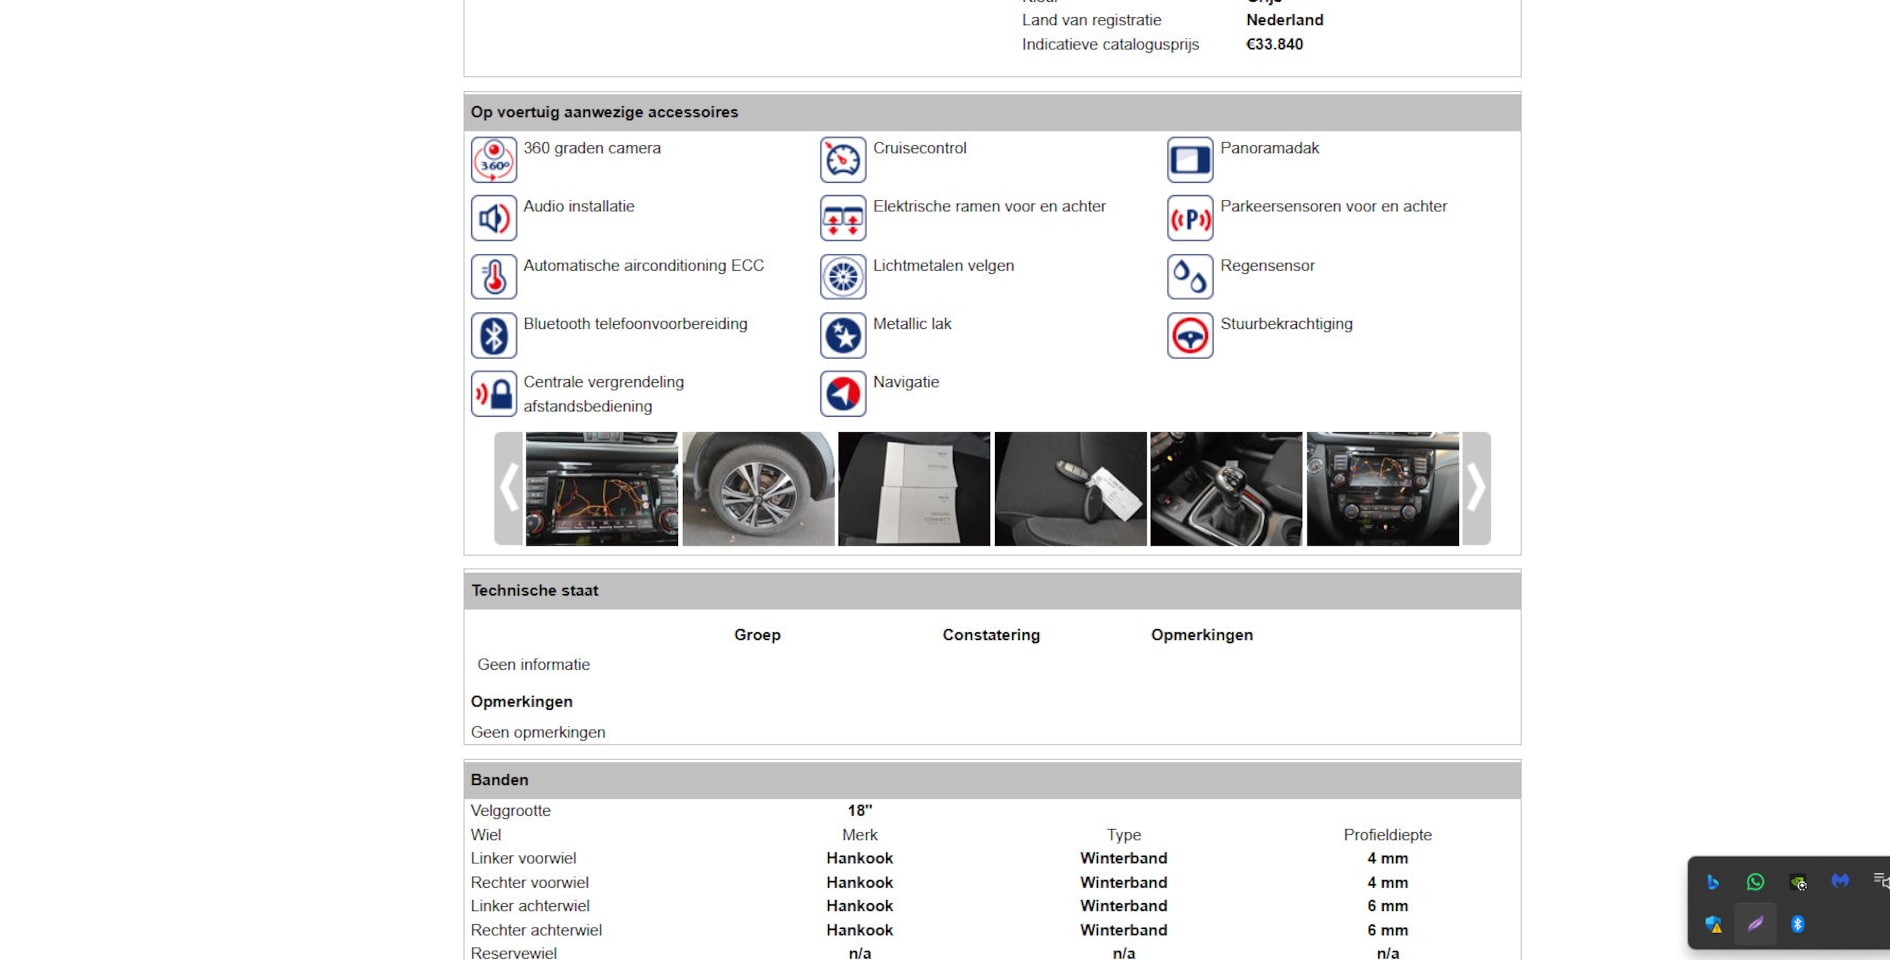Open the gear shifter photo thumbnail

(x=1226, y=489)
